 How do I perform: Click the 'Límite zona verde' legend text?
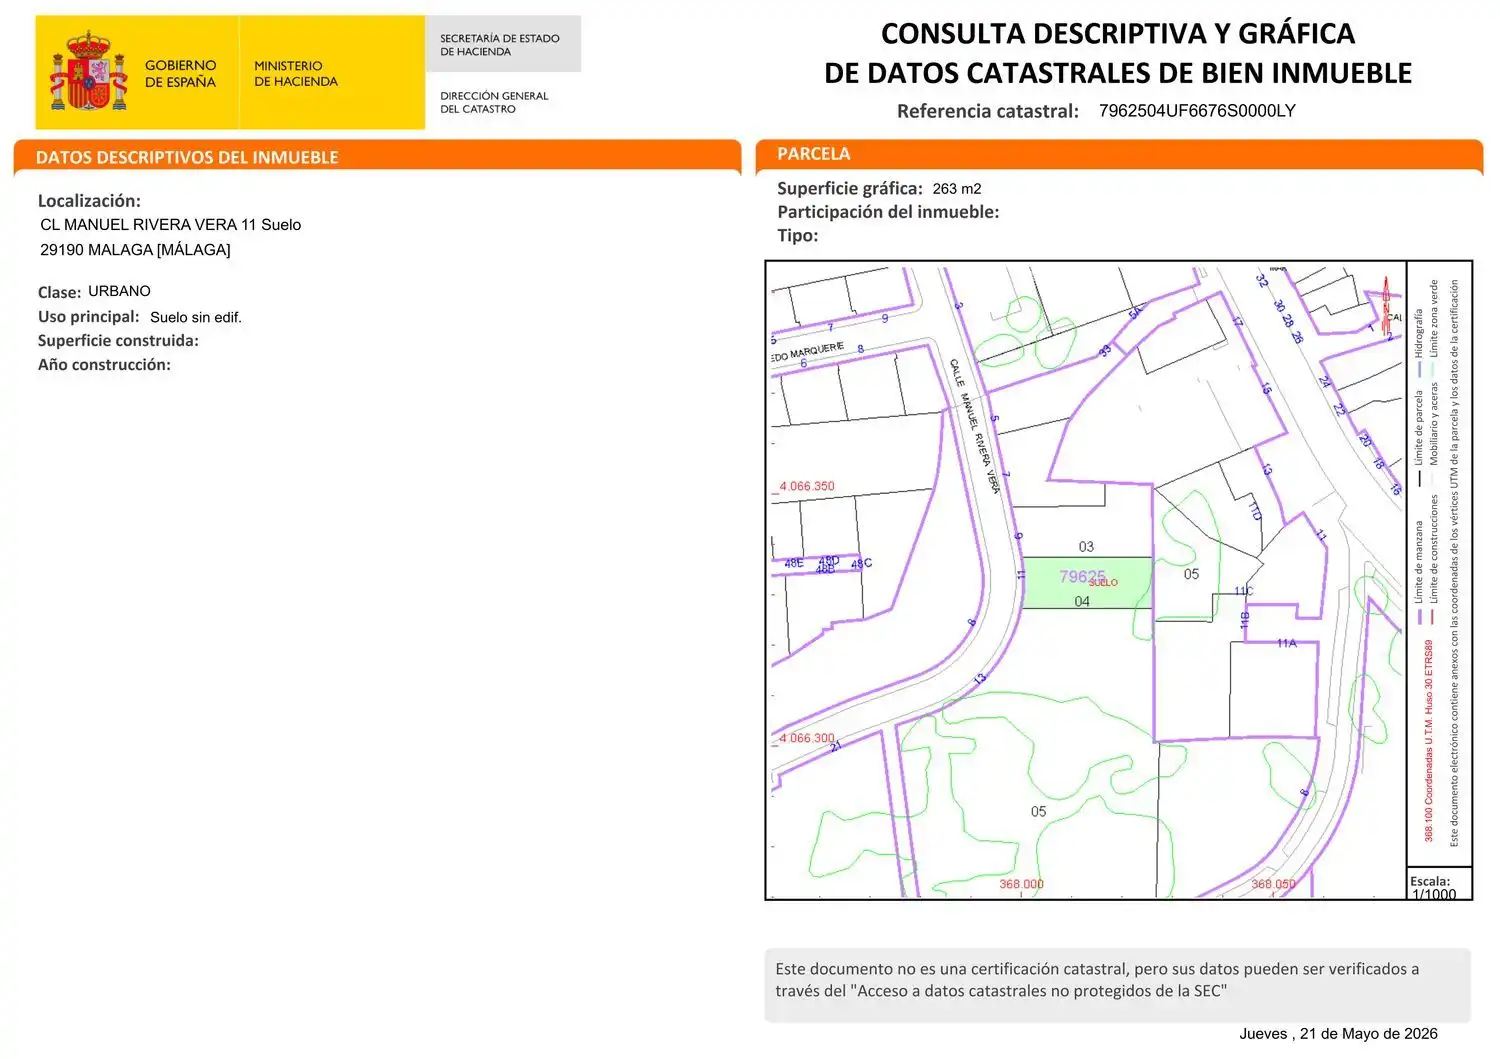(1433, 318)
